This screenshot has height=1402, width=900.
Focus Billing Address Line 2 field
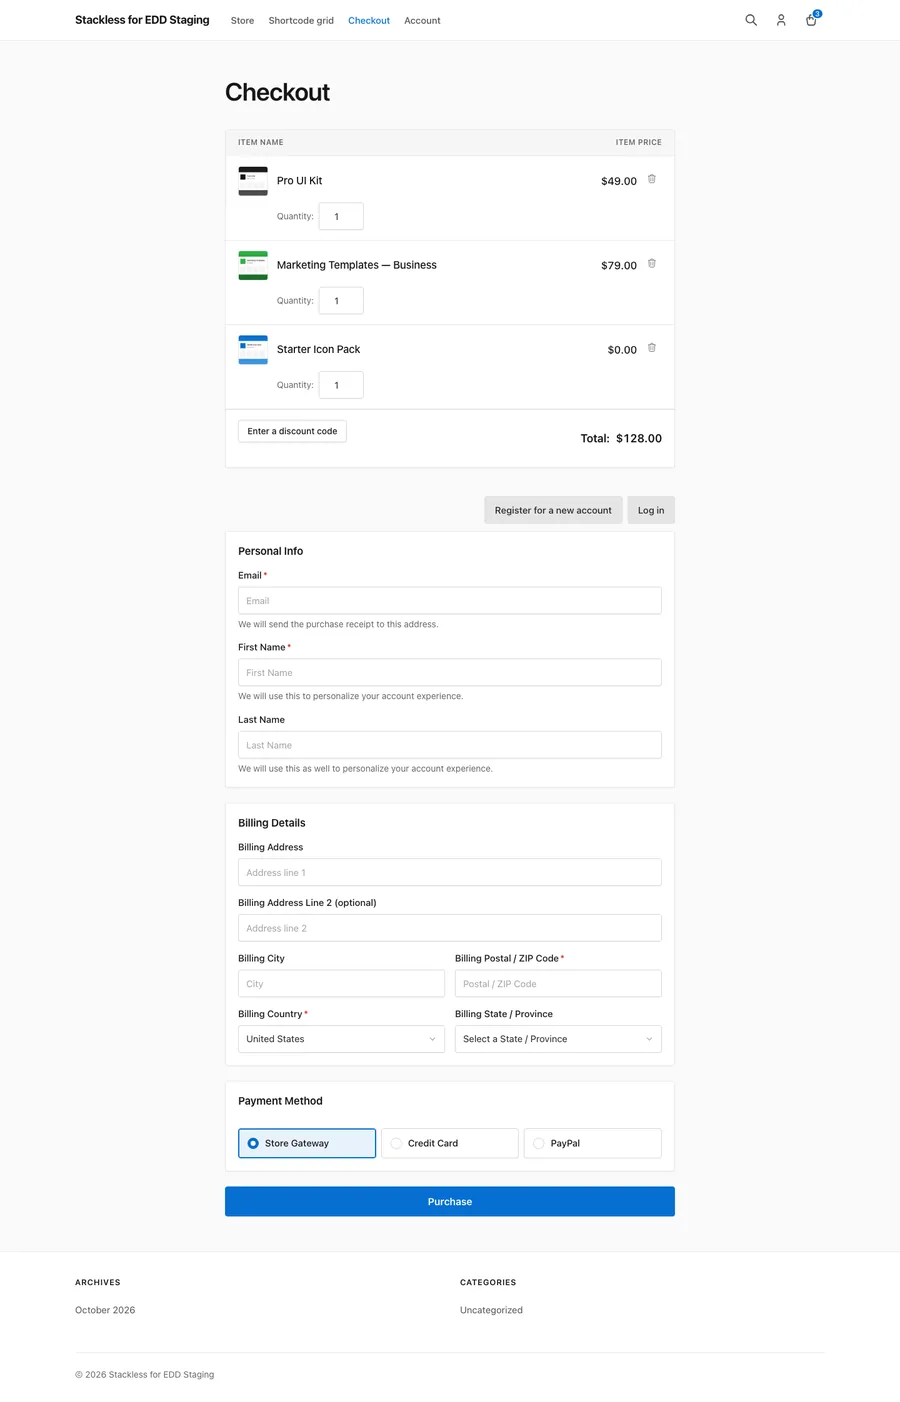click(x=450, y=928)
